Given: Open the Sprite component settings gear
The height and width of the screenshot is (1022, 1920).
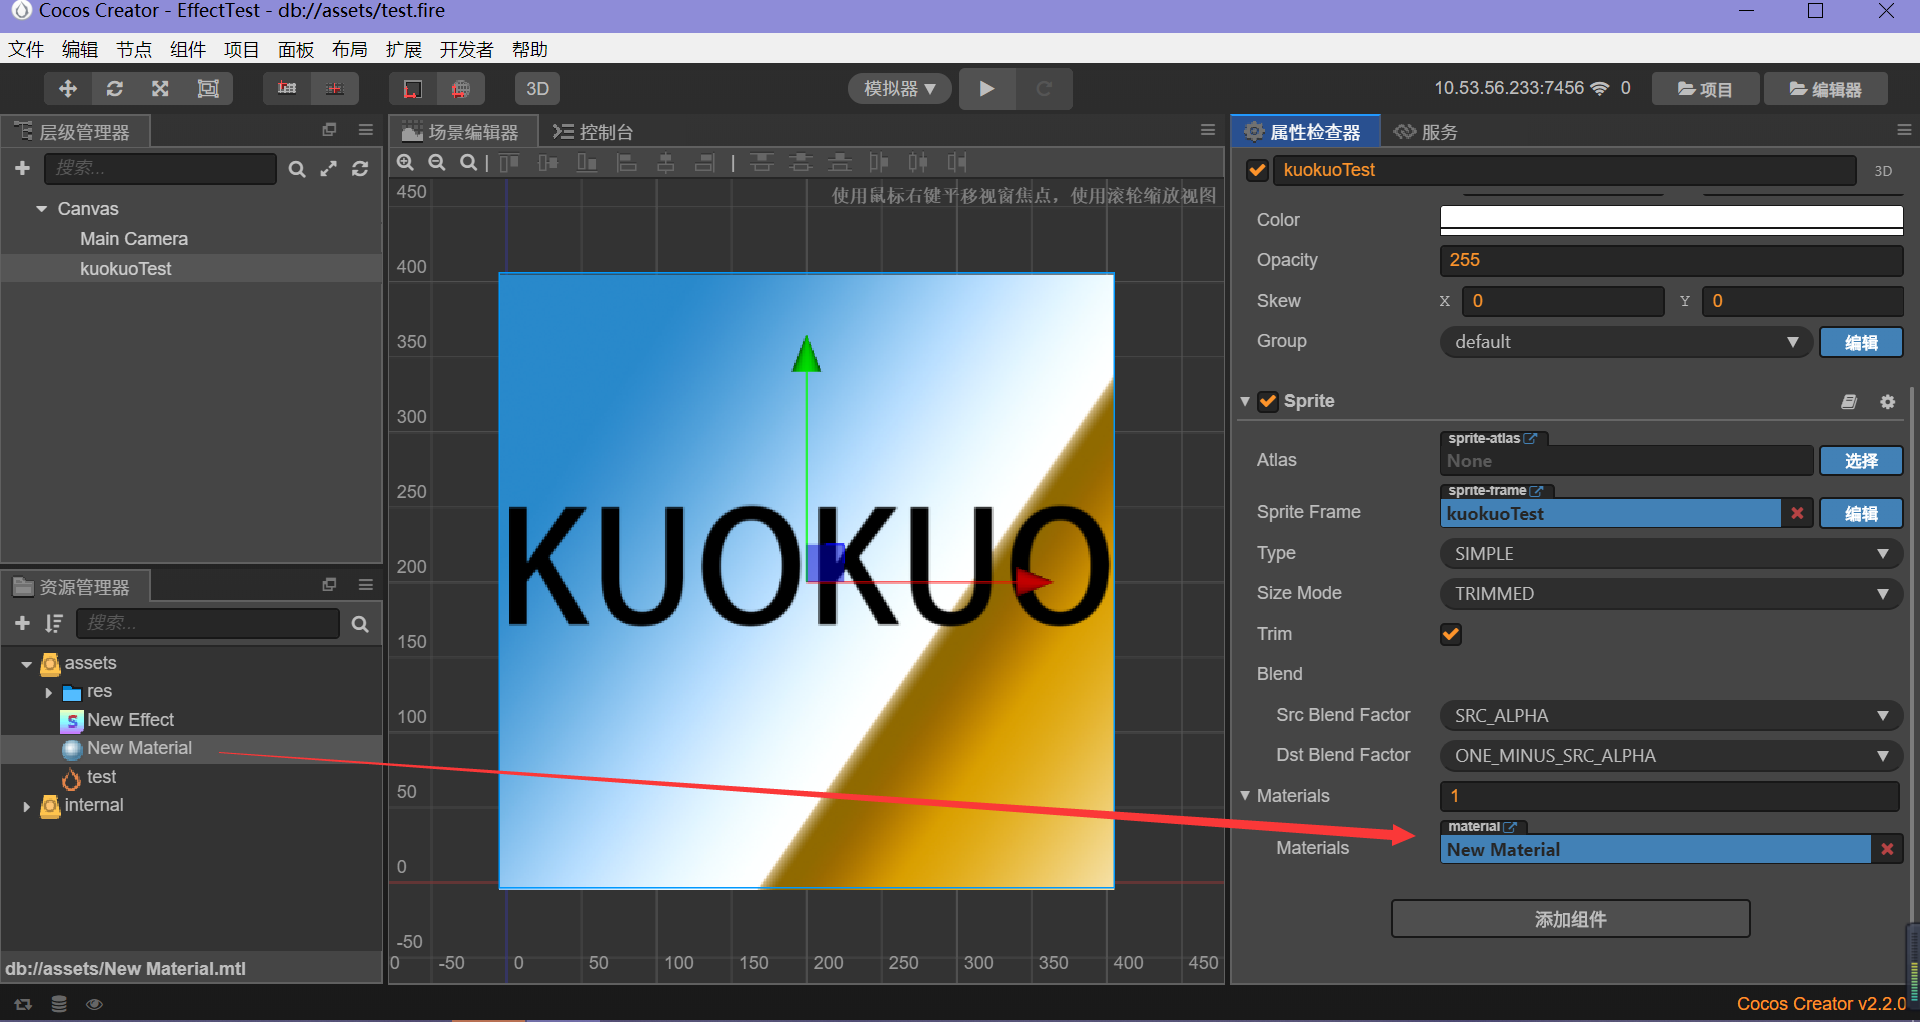Looking at the screenshot, I should (1888, 402).
